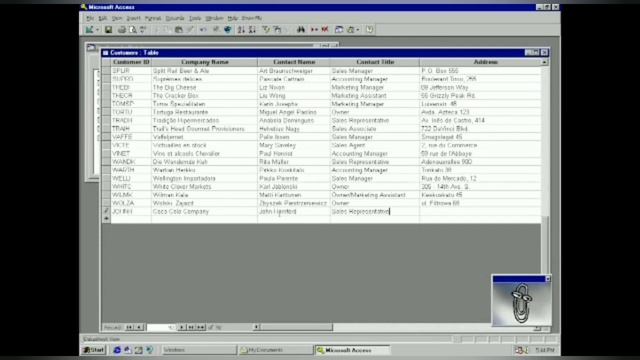Sort records descending Z to A
The width and height of the screenshot is (640, 360).
252,30
